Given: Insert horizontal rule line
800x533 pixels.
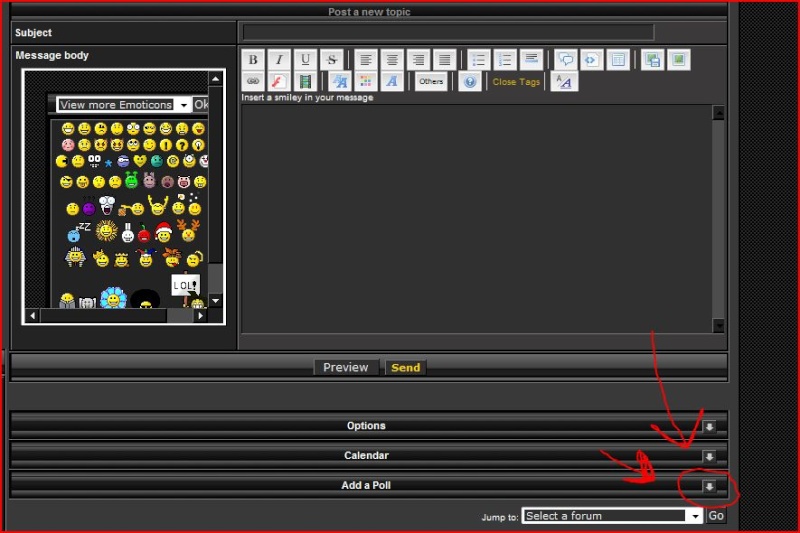Looking at the screenshot, I should click(531, 60).
